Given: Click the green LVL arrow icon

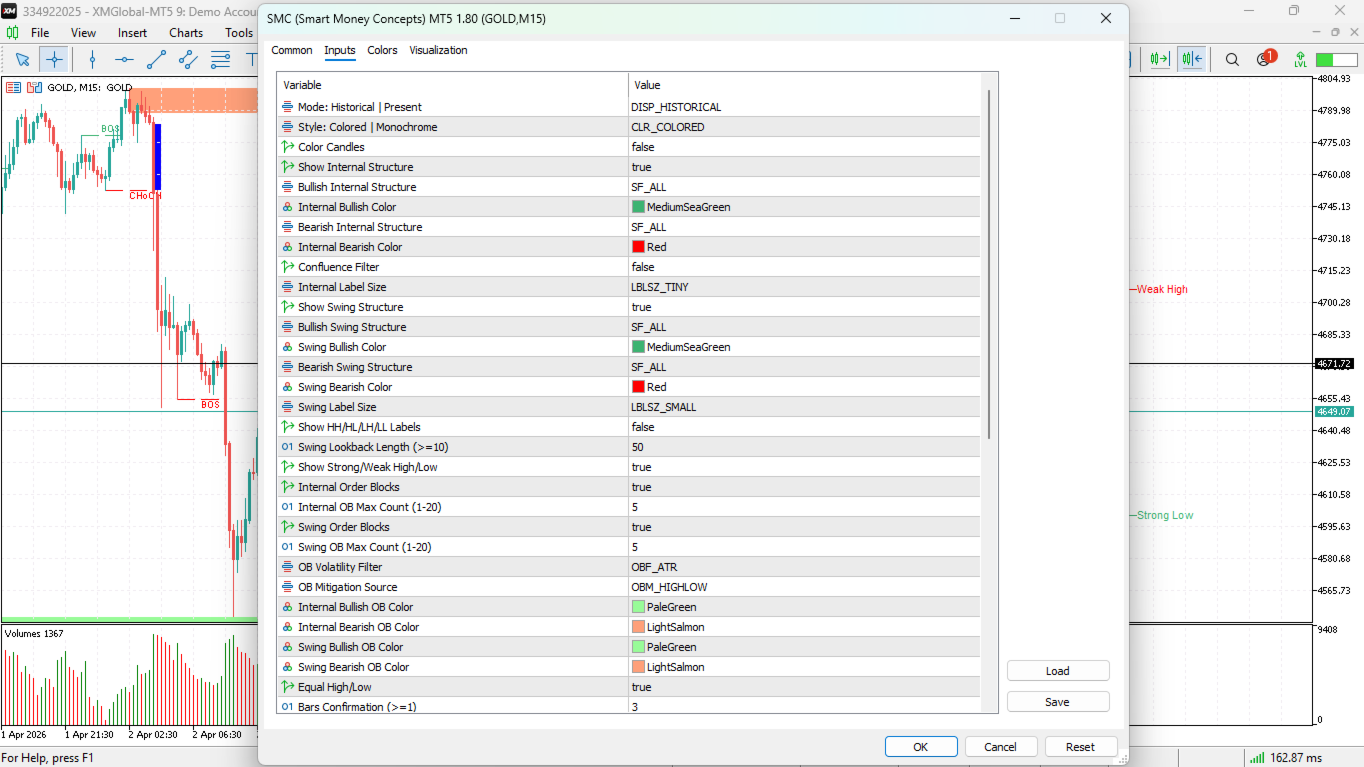Looking at the screenshot, I should (1300, 59).
